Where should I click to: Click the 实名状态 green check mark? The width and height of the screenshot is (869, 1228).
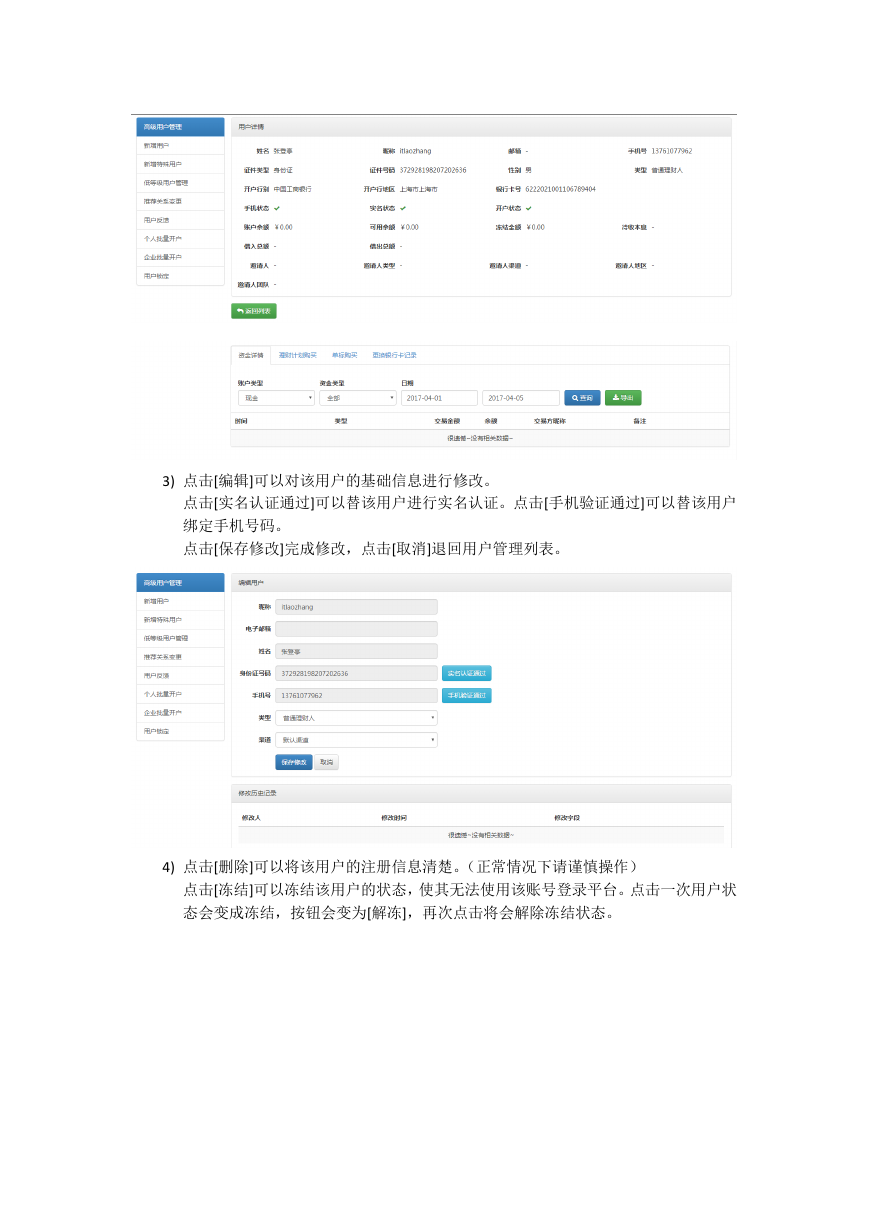tap(403, 208)
